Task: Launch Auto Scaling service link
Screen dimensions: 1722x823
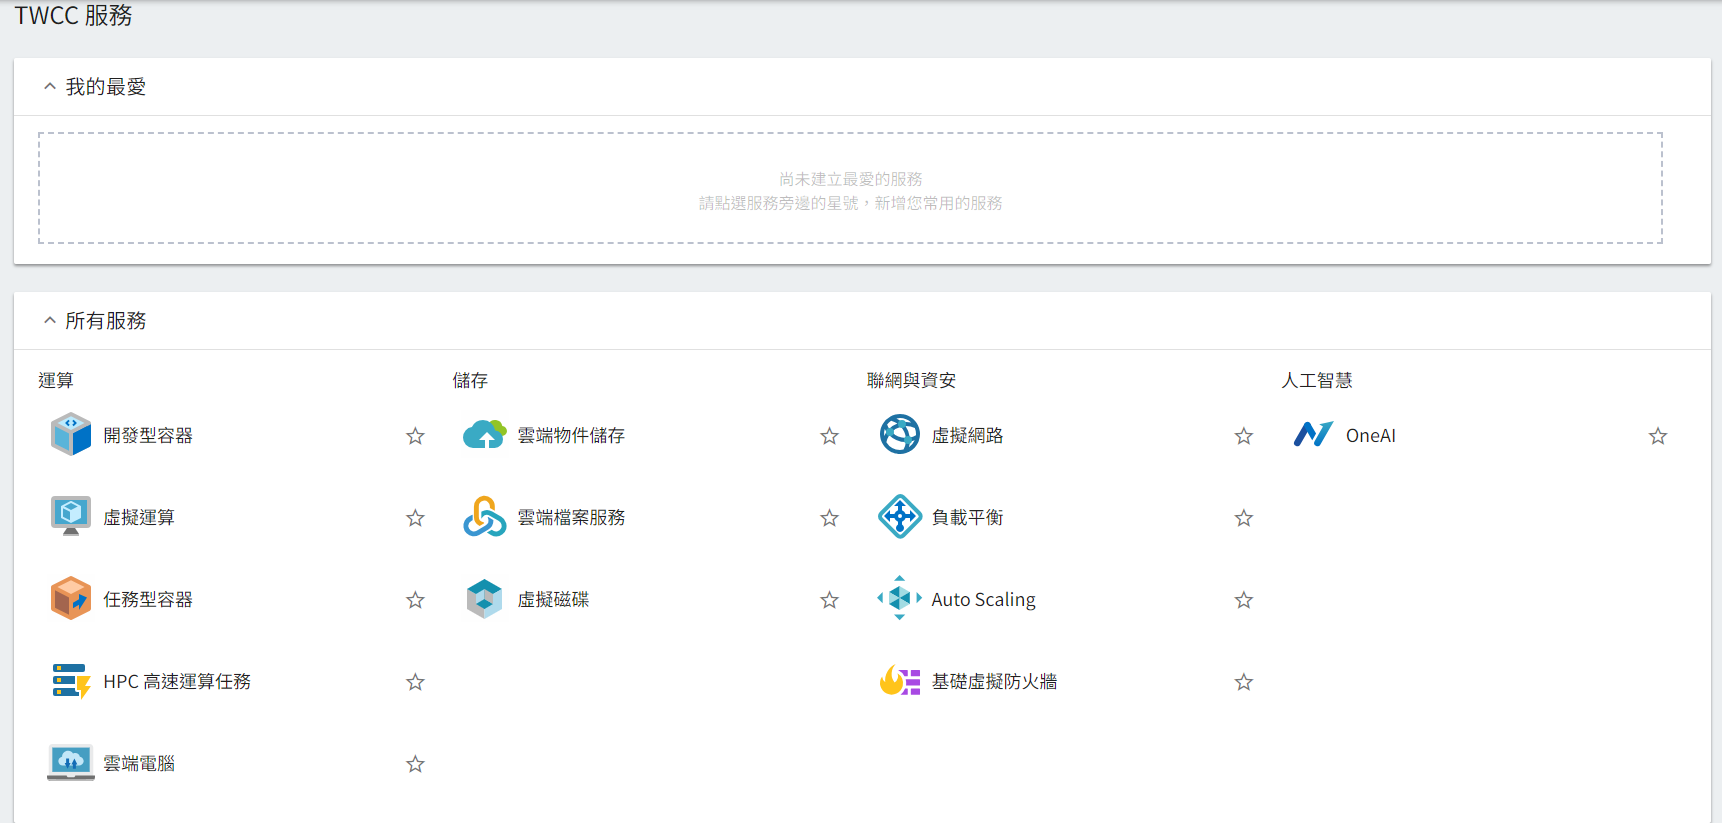Action: click(983, 600)
